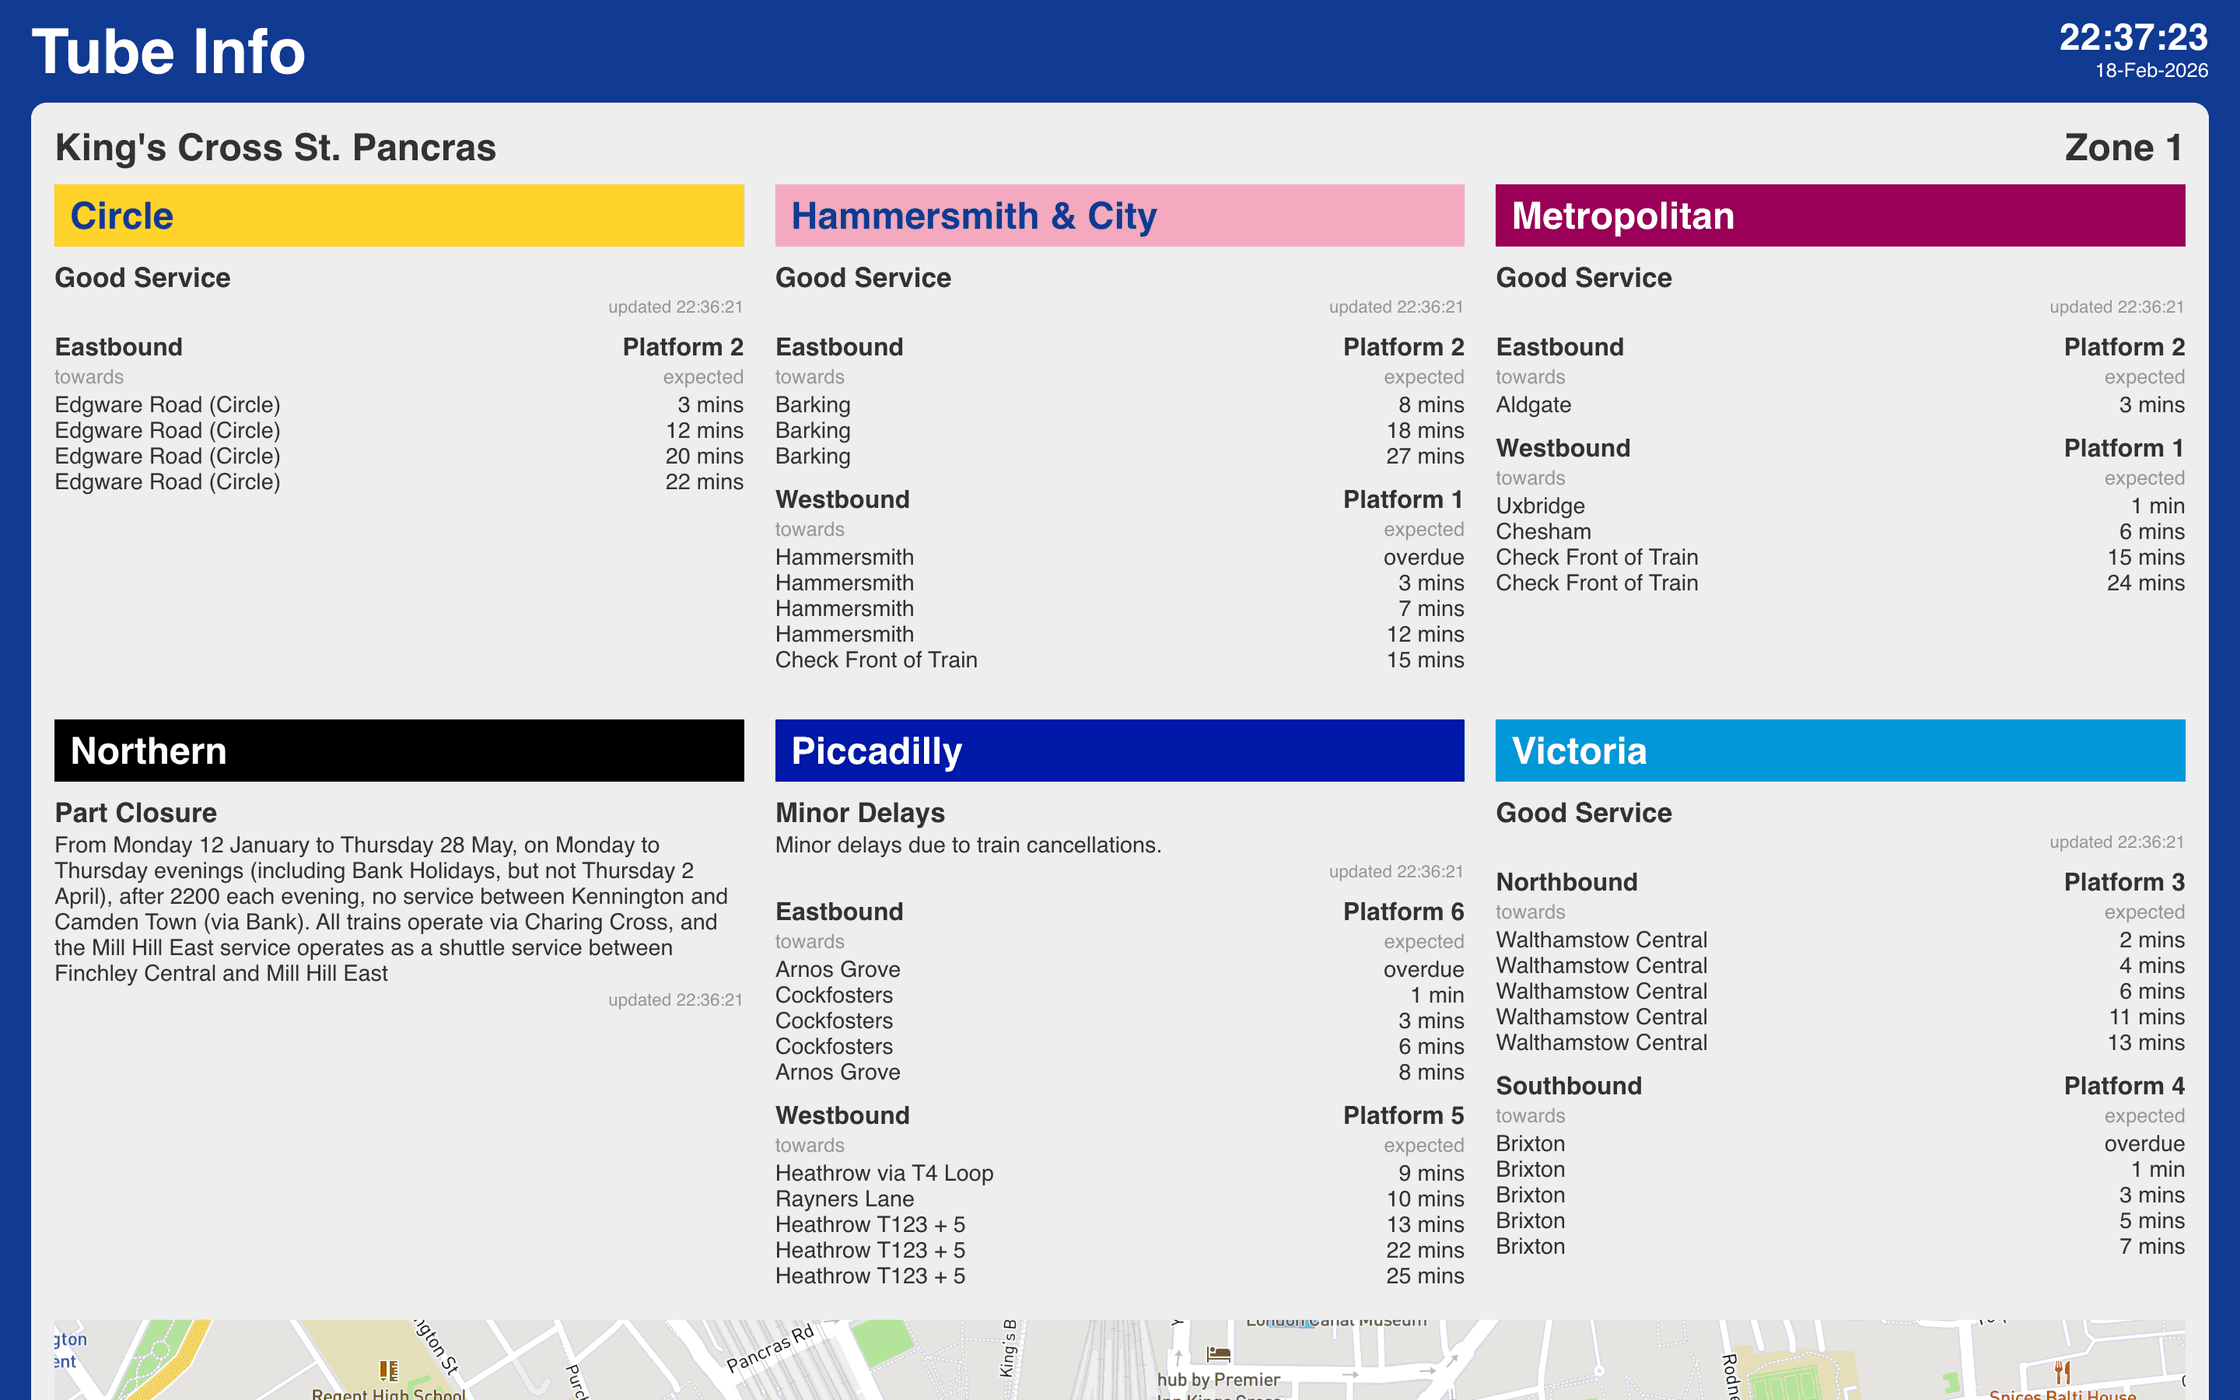This screenshot has width=2240, height=1400.
Task: Click the Metropolitan Westbound heading
Action: tap(1563, 448)
